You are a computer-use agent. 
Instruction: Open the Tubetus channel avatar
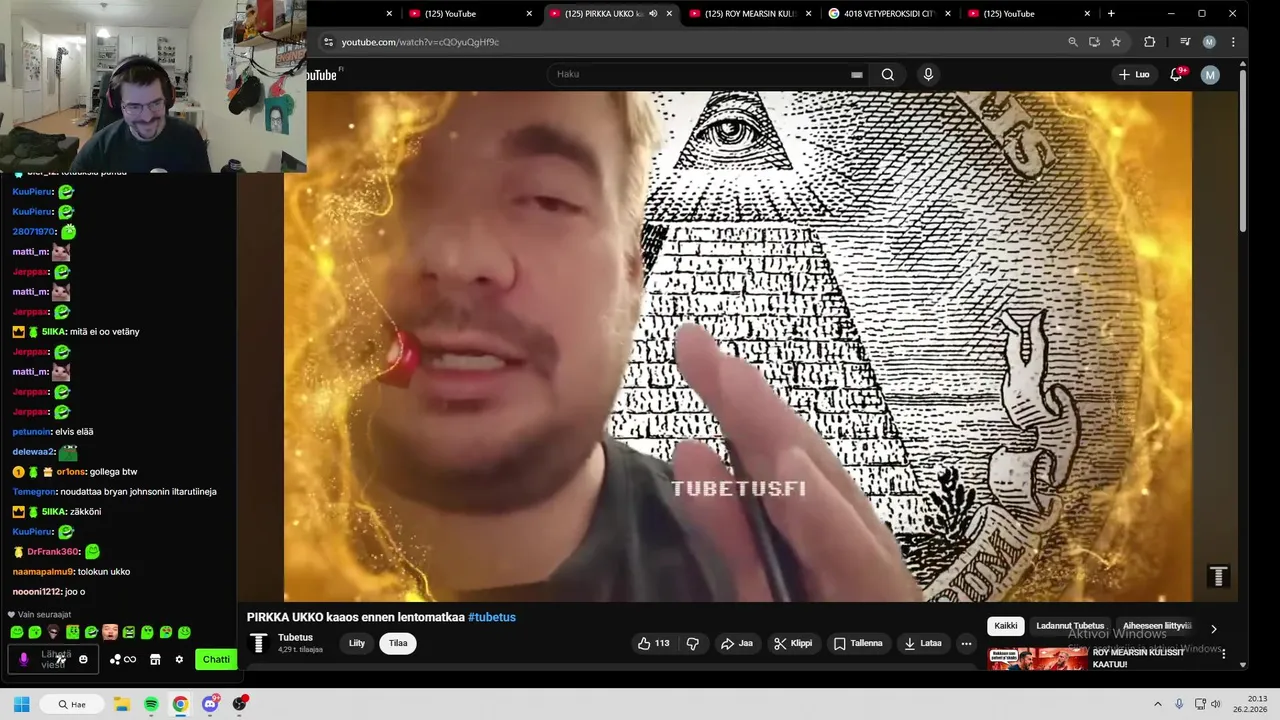(x=258, y=643)
